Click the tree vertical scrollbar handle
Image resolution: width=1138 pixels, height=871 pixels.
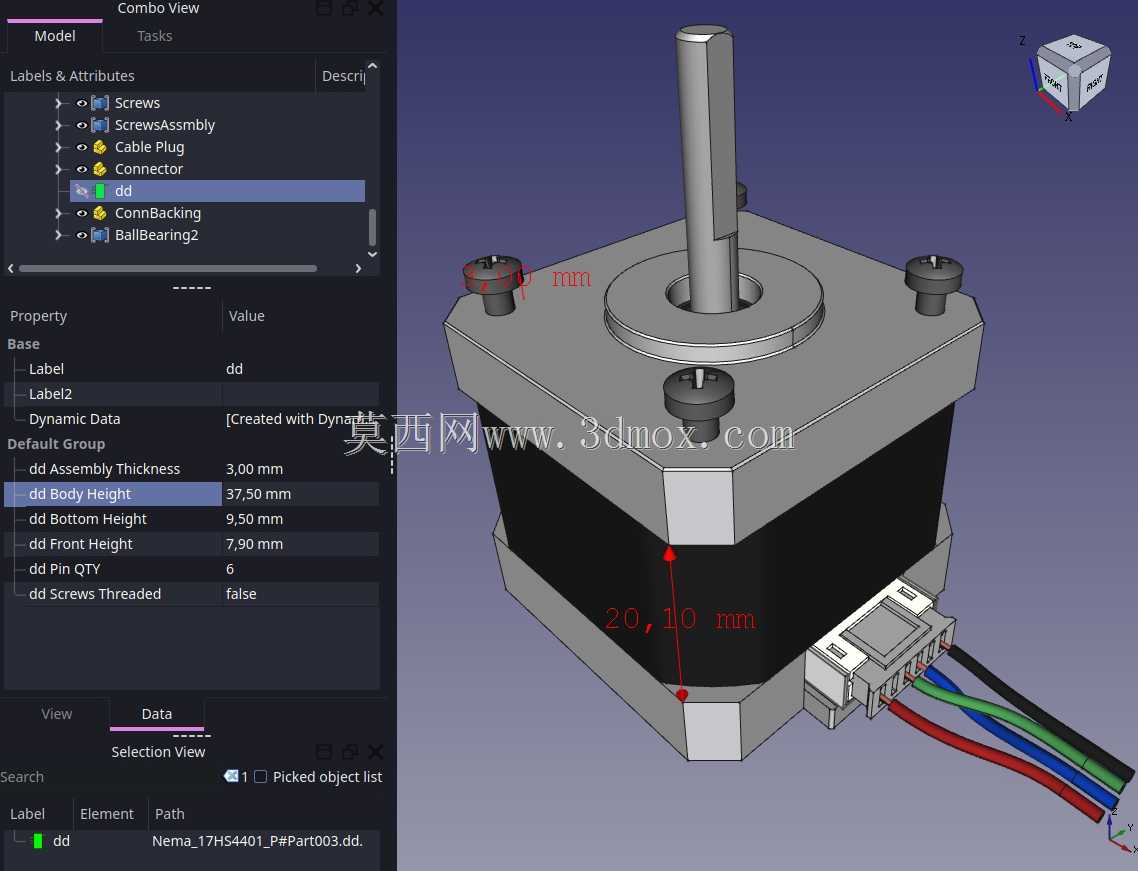[x=372, y=227]
